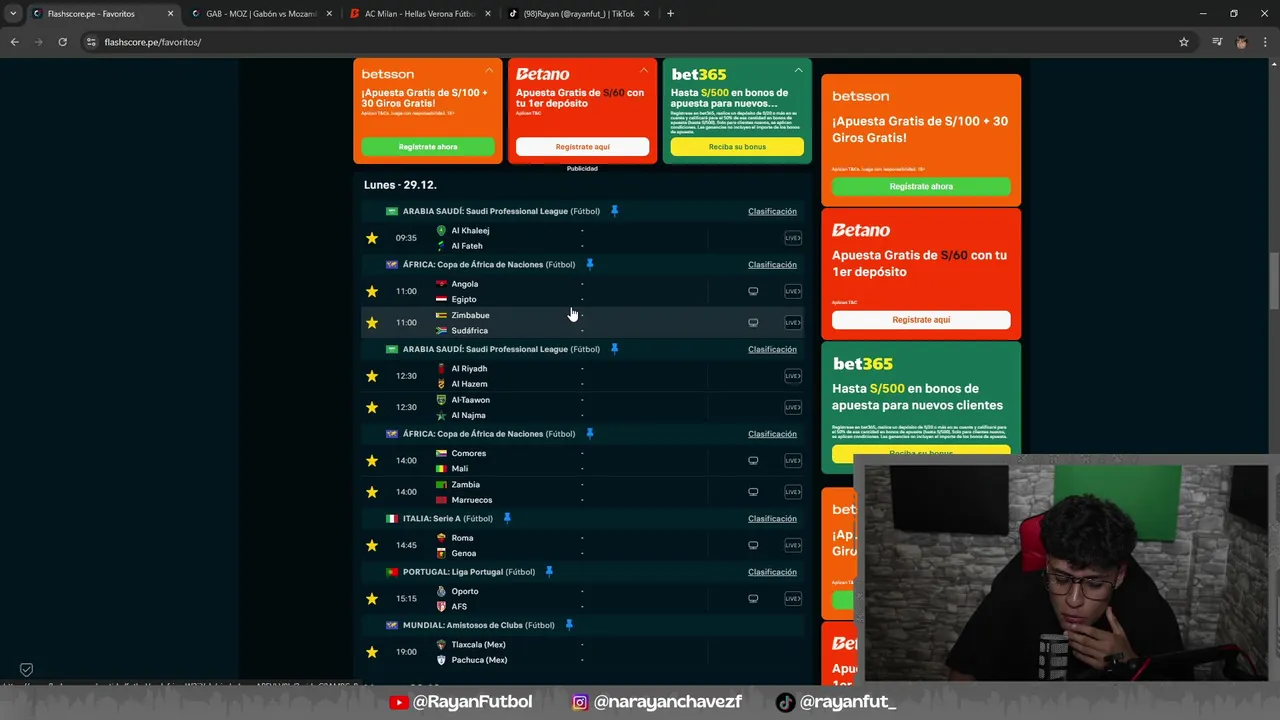Image resolution: width=1280 pixels, height=720 pixels.
Task: Open Serie A Clasificación link
Action: click(x=772, y=518)
